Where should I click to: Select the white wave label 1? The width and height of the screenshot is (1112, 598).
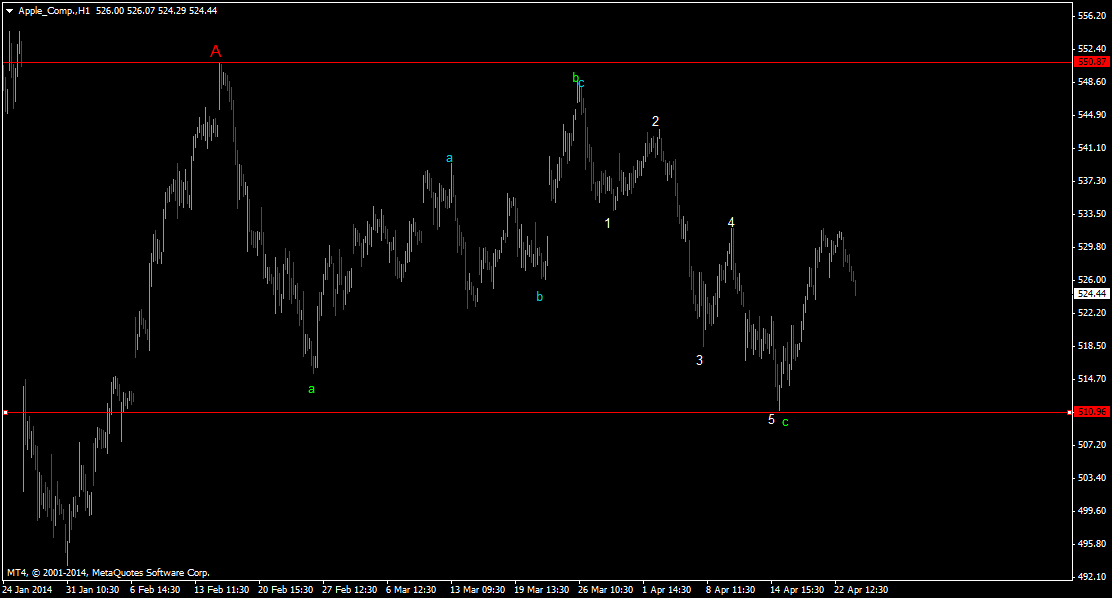coord(607,223)
